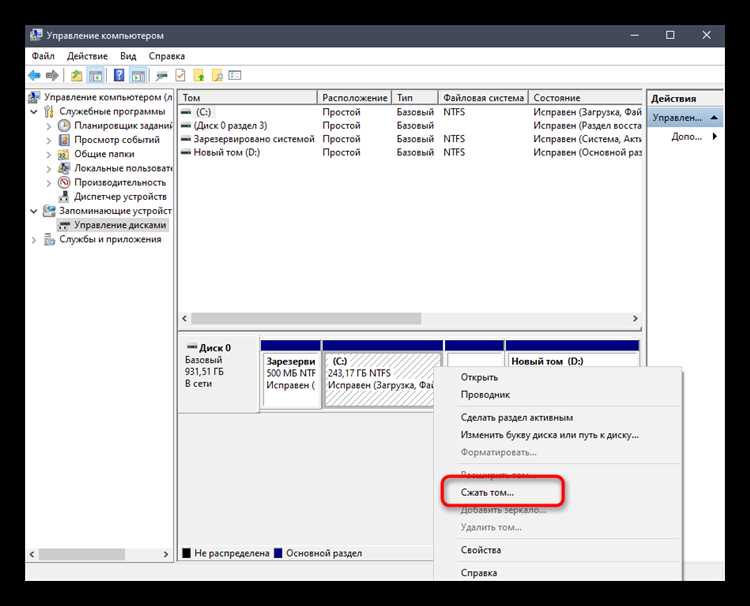Click the checkmark document properties icon

pos(180,75)
